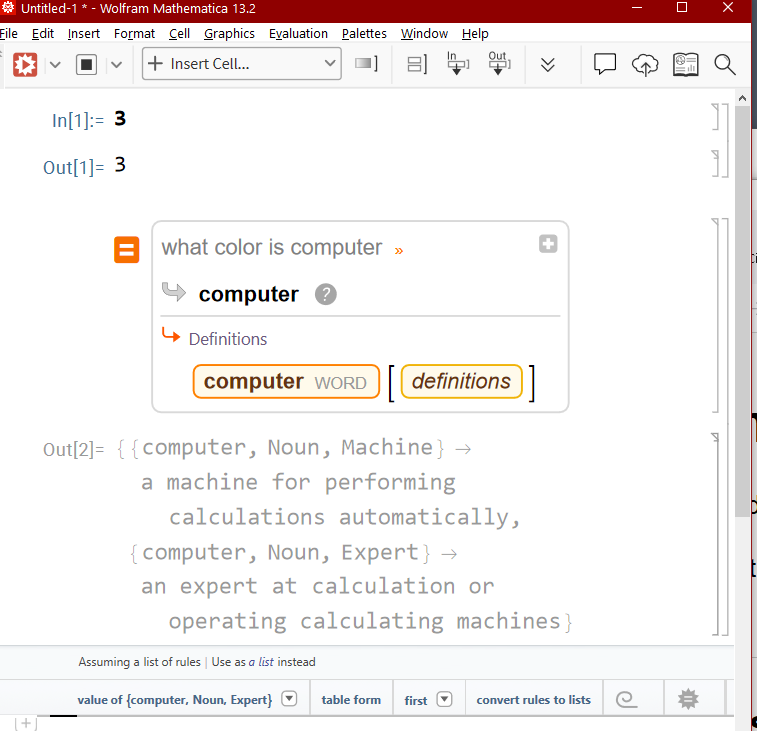This screenshot has width=757, height=731.
Task: Click the Out[1]= label
Action: coord(73,167)
